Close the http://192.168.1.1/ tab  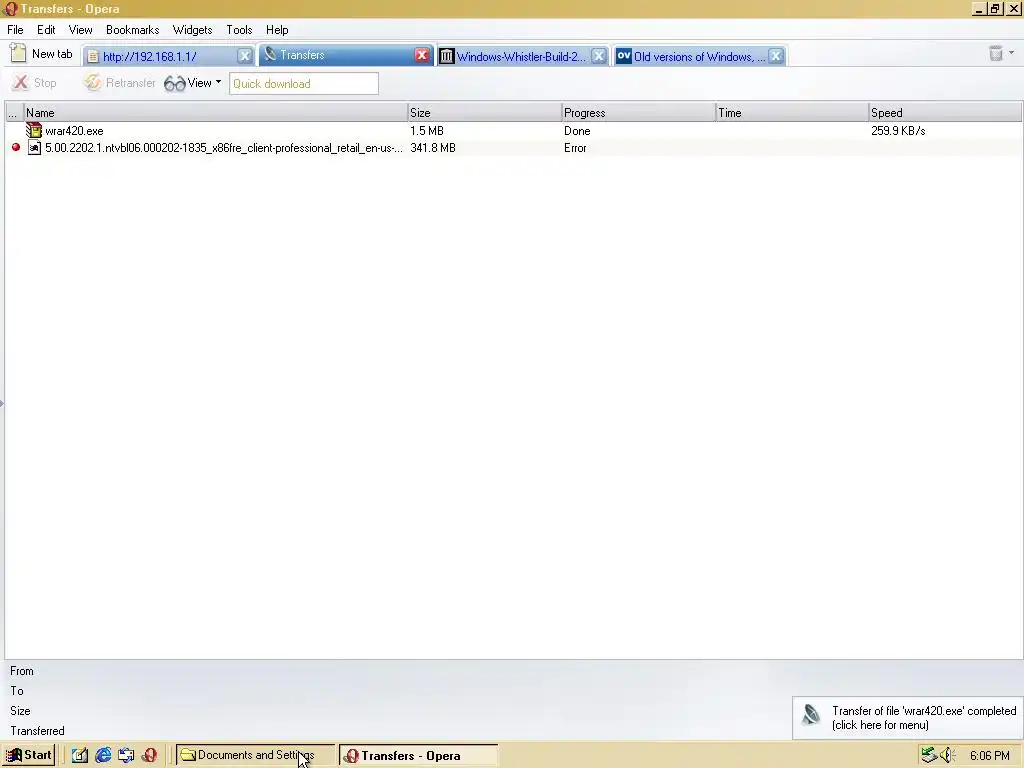click(245, 56)
